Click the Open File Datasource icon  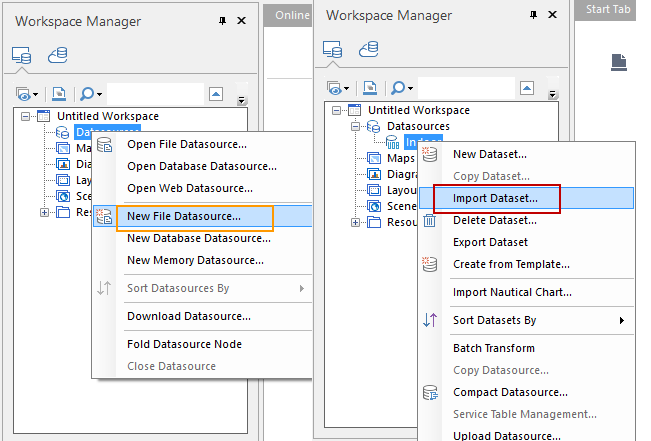pyautogui.click(x=105, y=144)
